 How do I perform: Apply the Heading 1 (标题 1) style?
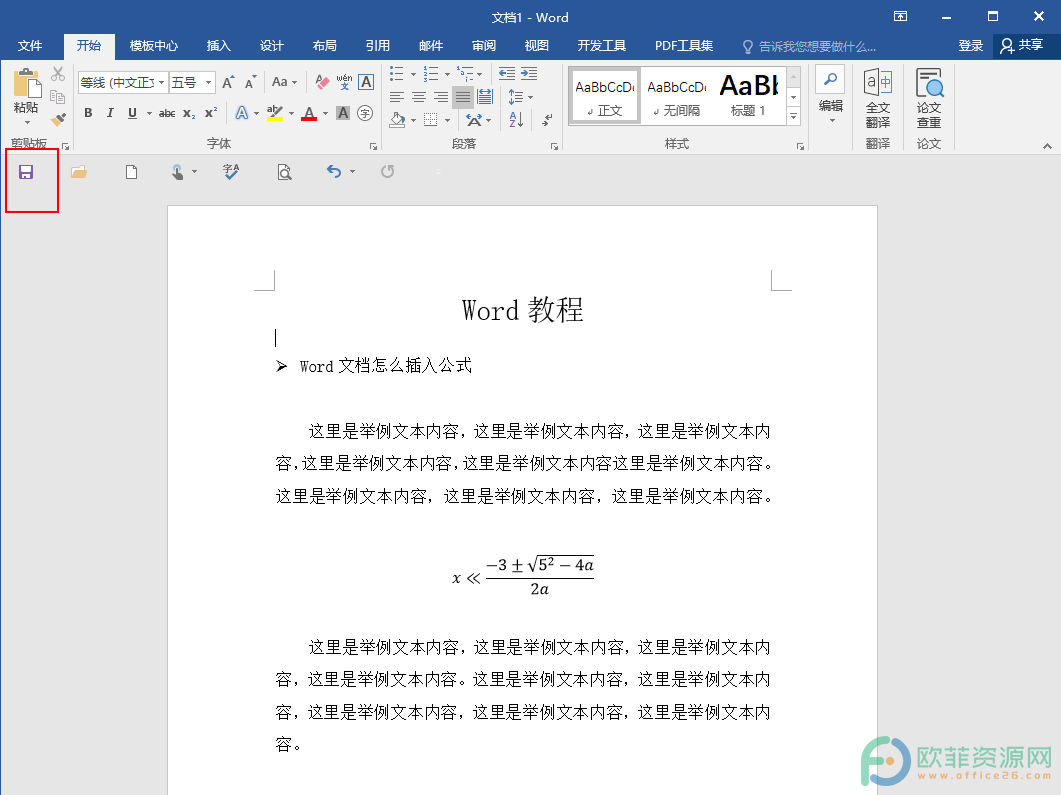[x=748, y=95]
